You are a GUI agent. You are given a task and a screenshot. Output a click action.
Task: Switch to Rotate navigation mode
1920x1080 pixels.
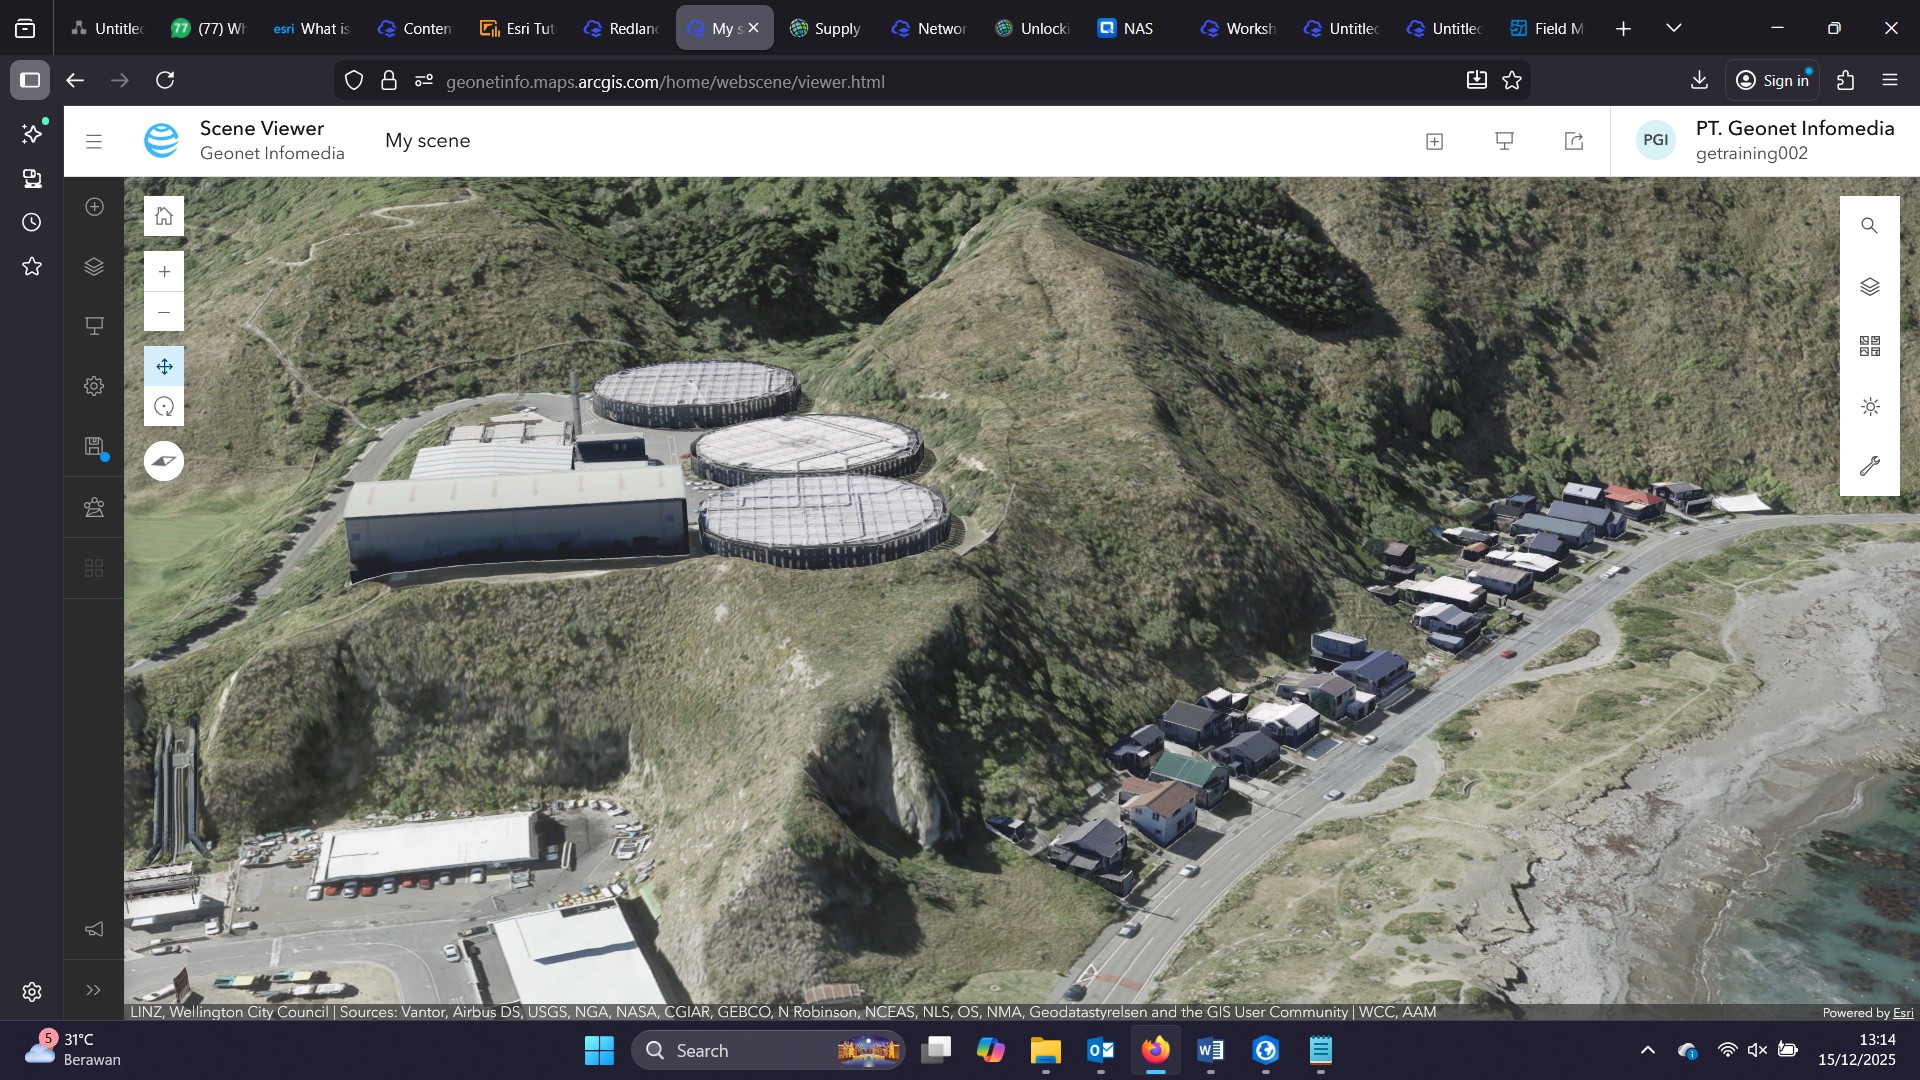164,407
